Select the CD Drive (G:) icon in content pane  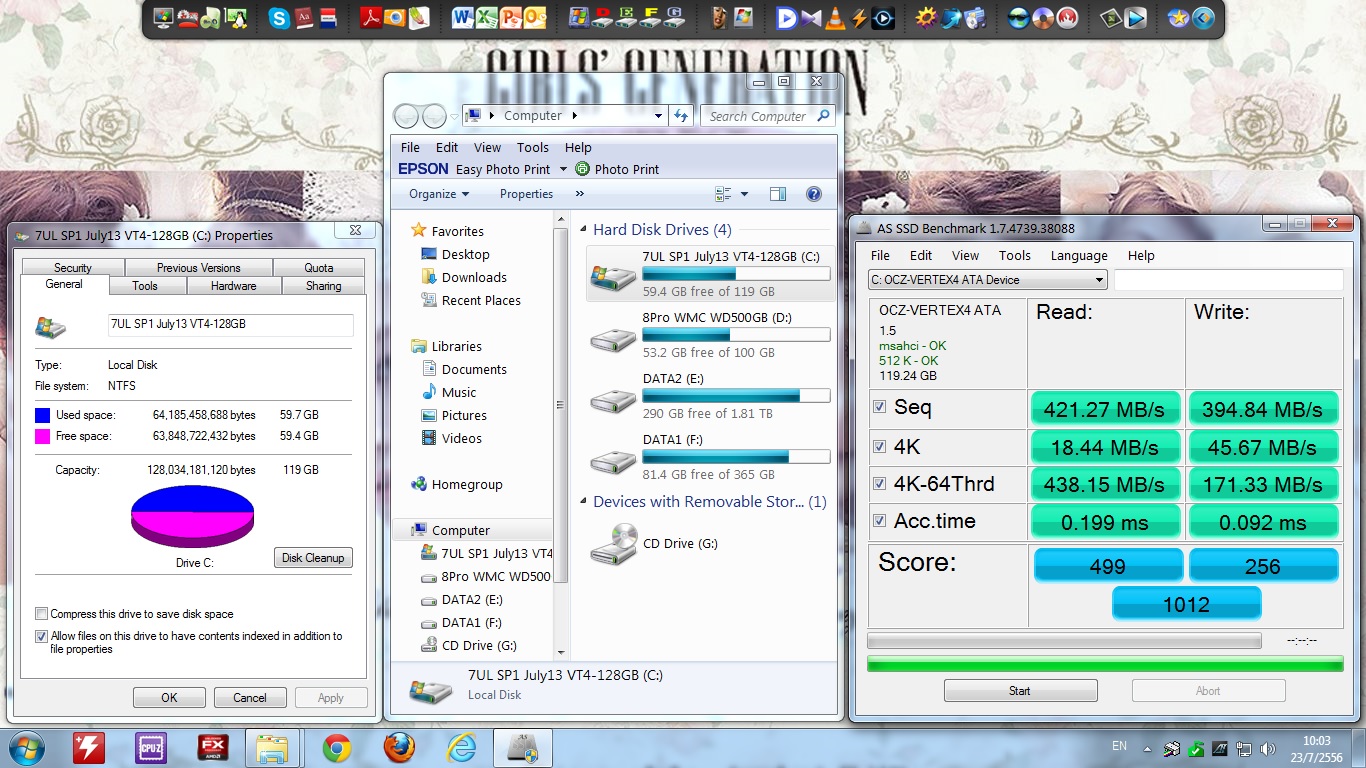[x=613, y=544]
